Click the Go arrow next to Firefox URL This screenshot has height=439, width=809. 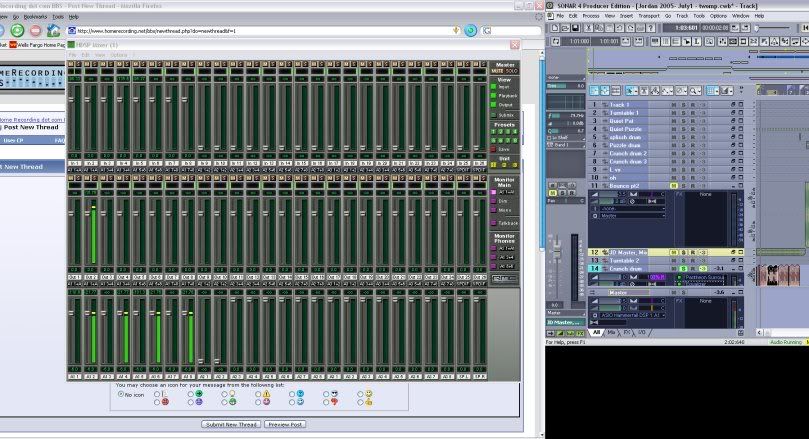point(471,30)
